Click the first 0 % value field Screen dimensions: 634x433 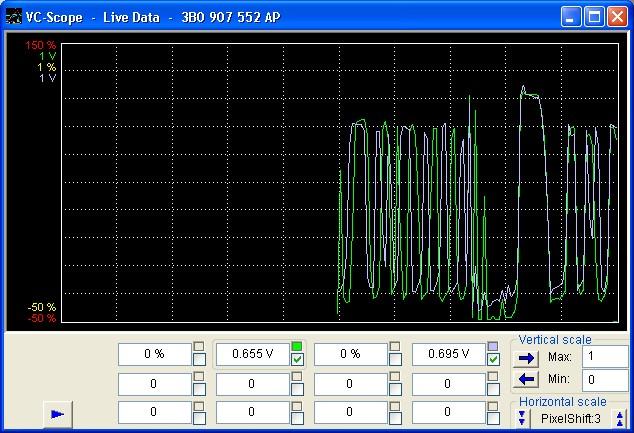point(154,354)
